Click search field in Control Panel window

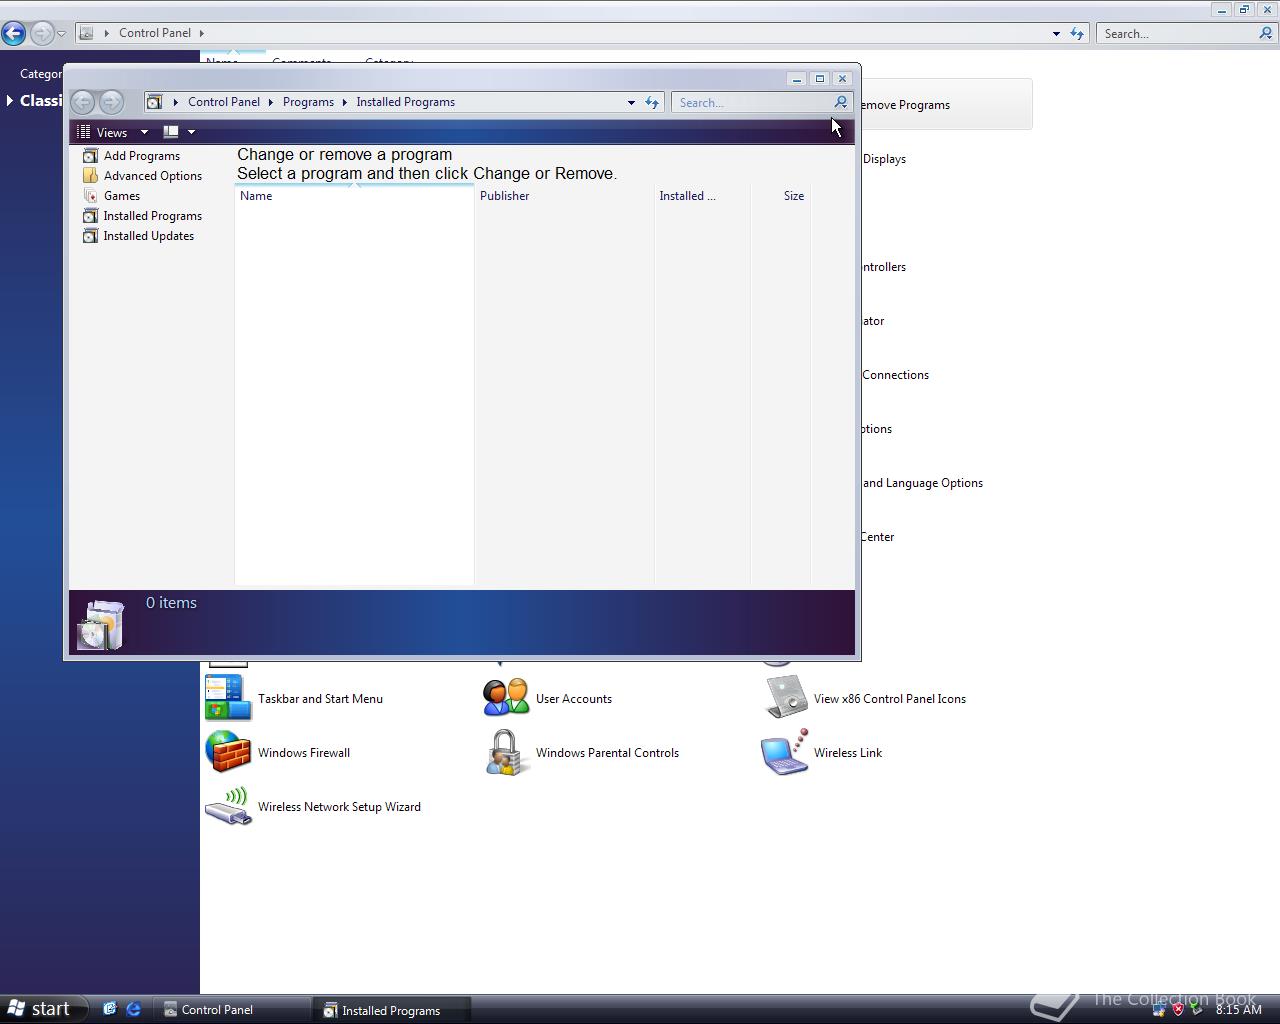(x=1176, y=33)
